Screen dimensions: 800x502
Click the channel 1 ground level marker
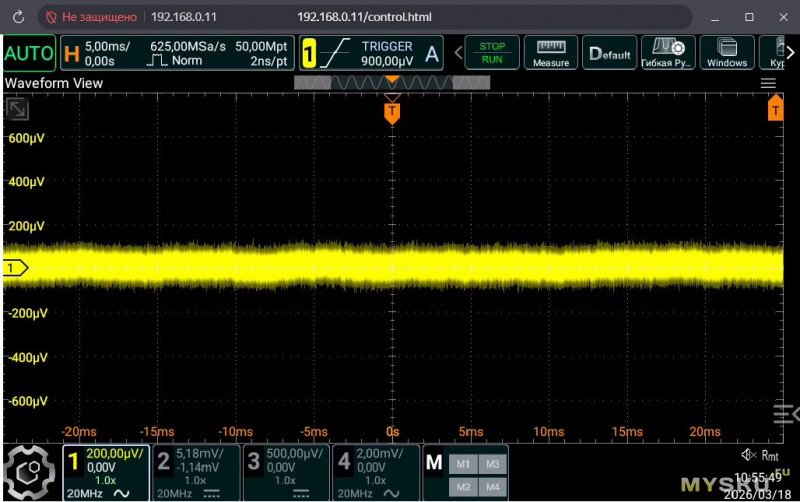[15, 268]
